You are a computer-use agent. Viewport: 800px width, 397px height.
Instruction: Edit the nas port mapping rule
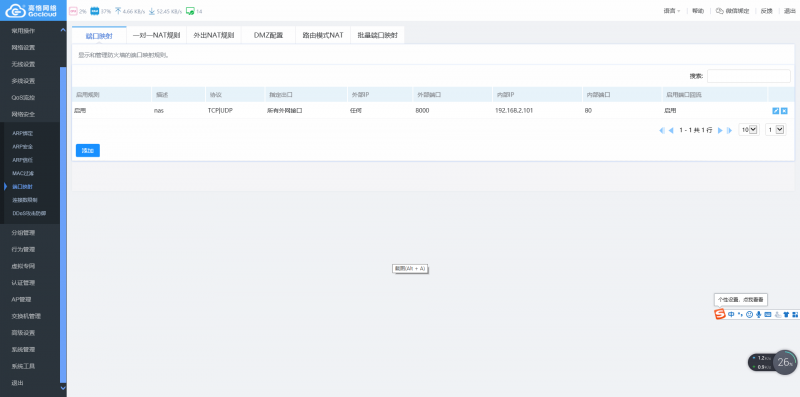776,111
